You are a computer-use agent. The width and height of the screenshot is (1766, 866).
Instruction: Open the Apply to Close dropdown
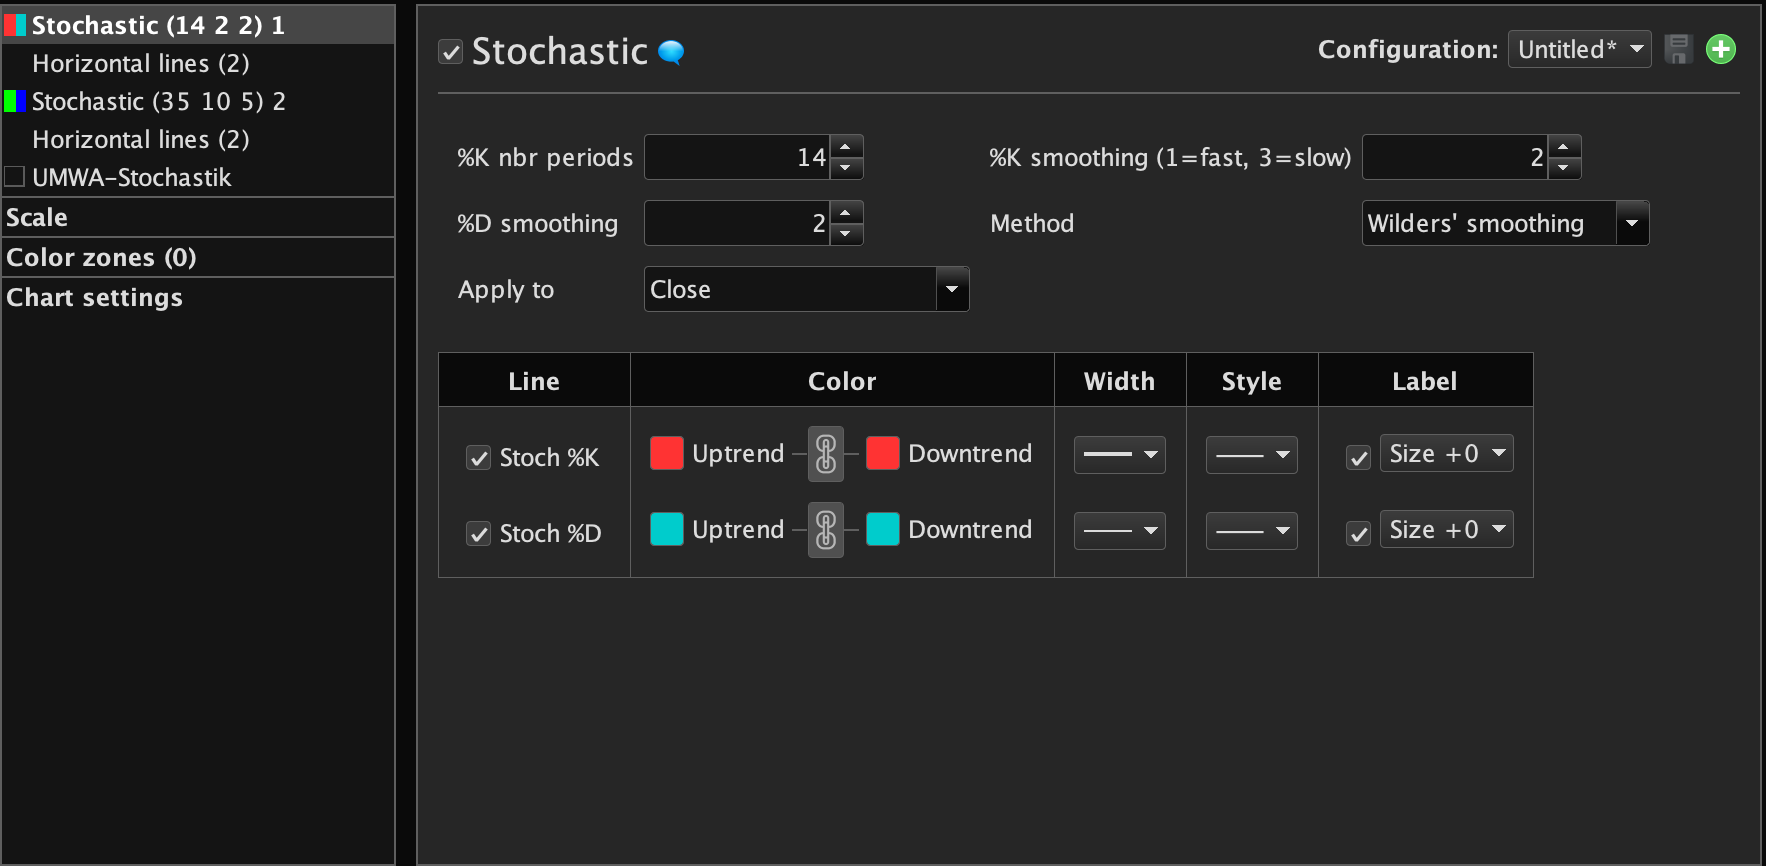(952, 289)
